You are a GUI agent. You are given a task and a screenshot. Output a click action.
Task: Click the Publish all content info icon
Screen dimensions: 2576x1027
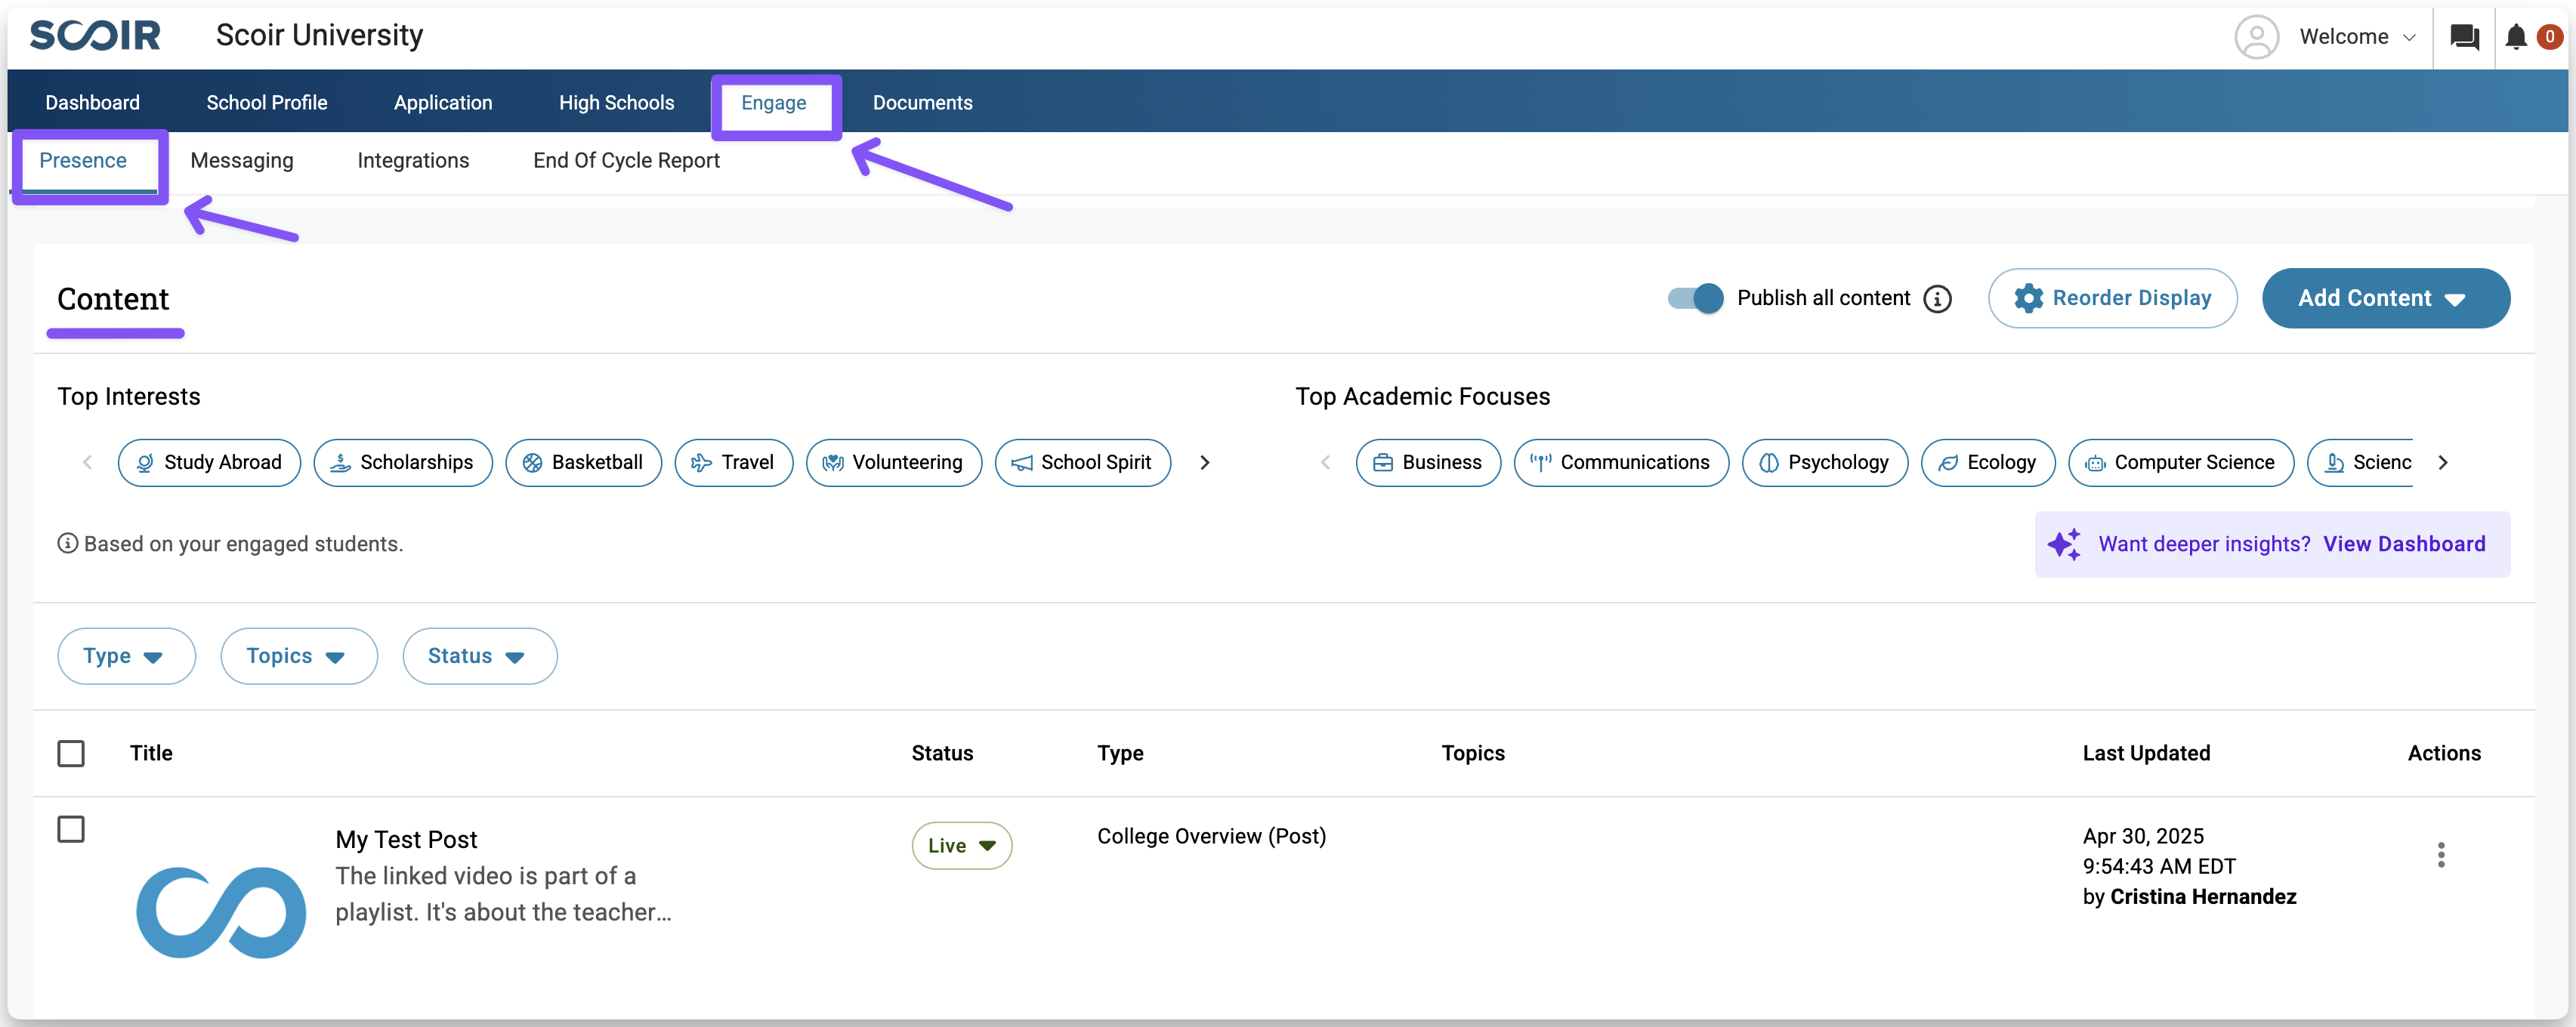(x=1937, y=299)
